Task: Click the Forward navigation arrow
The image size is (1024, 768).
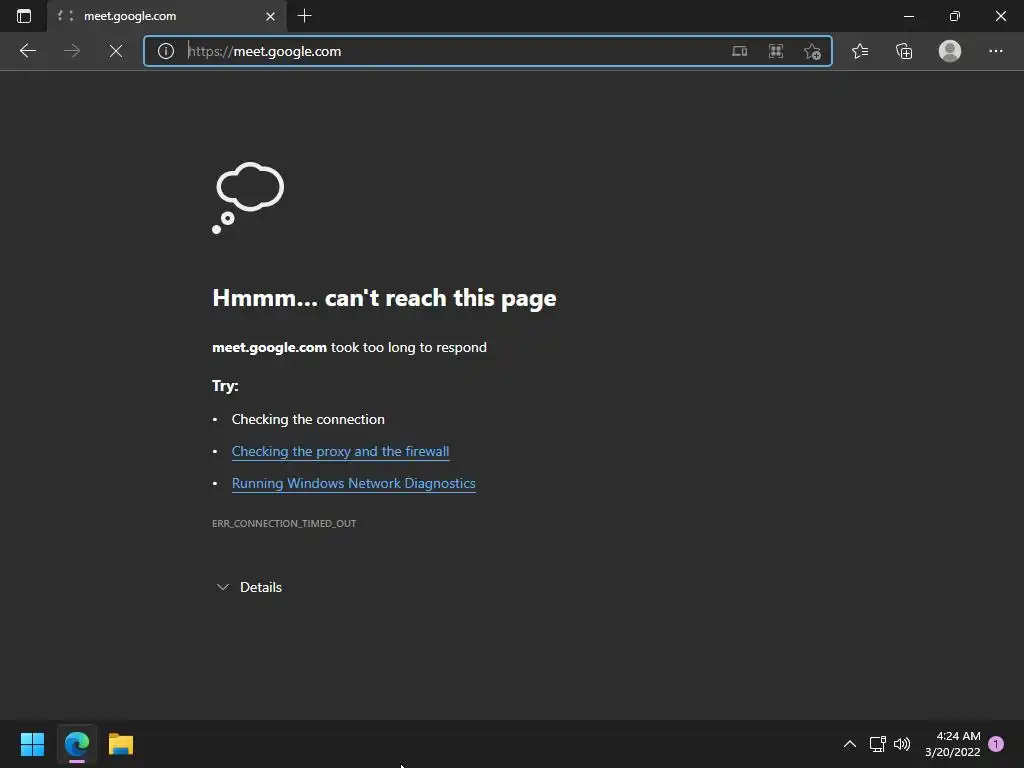Action: (x=72, y=51)
